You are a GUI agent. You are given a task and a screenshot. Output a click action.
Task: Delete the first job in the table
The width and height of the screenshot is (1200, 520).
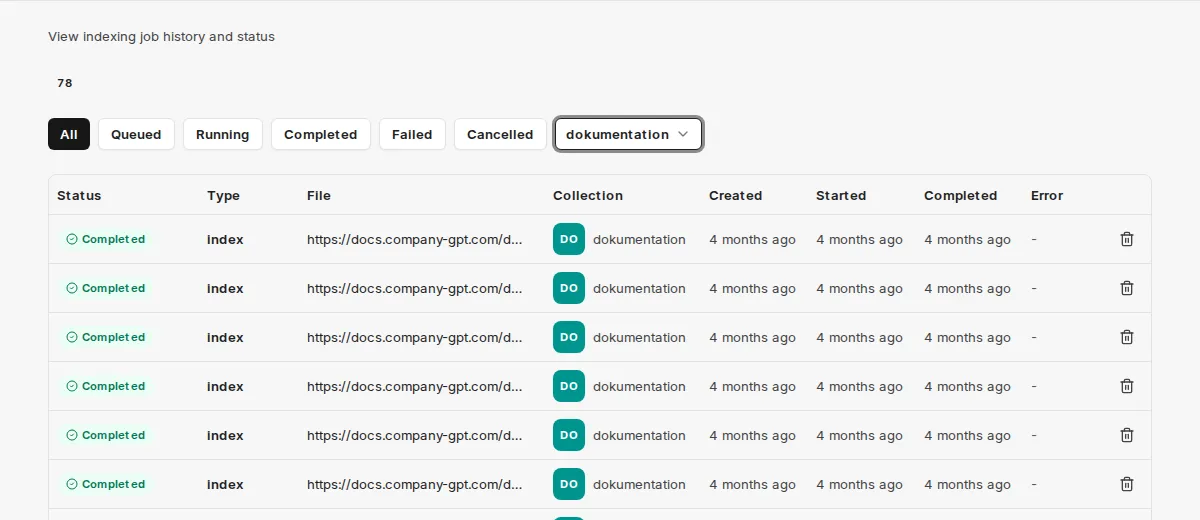coord(1126,239)
